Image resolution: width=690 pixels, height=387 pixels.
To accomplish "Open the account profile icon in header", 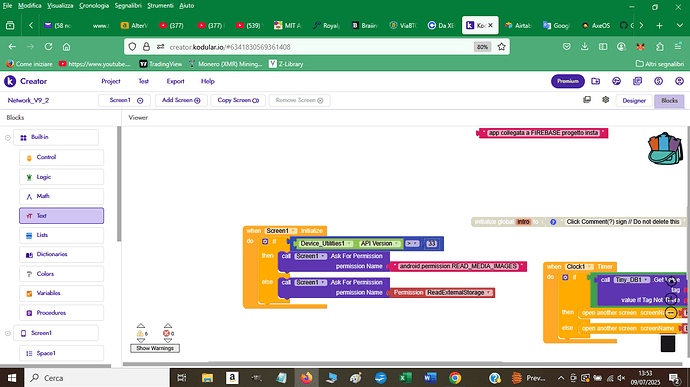I will (679, 81).
